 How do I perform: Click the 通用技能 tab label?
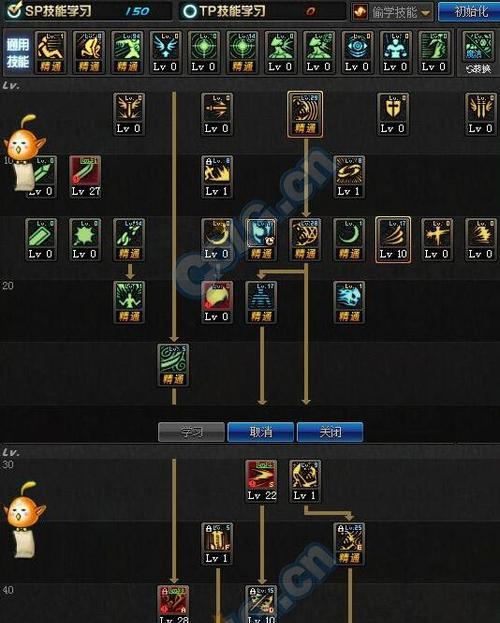[17, 53]
